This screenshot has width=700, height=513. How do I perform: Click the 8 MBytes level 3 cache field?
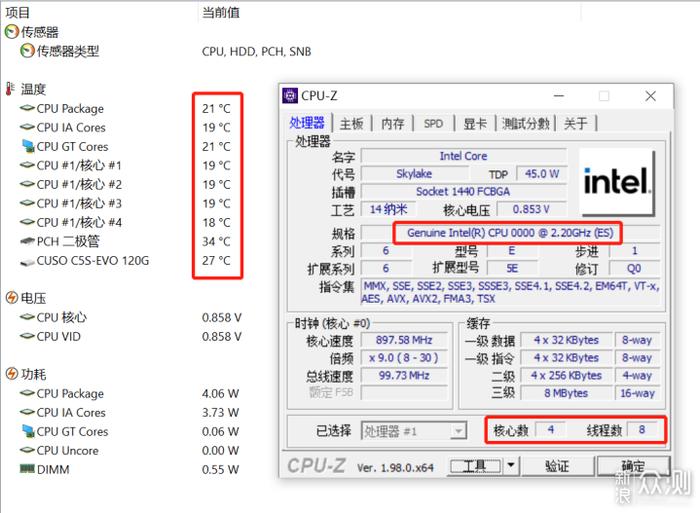pos(566,393)
